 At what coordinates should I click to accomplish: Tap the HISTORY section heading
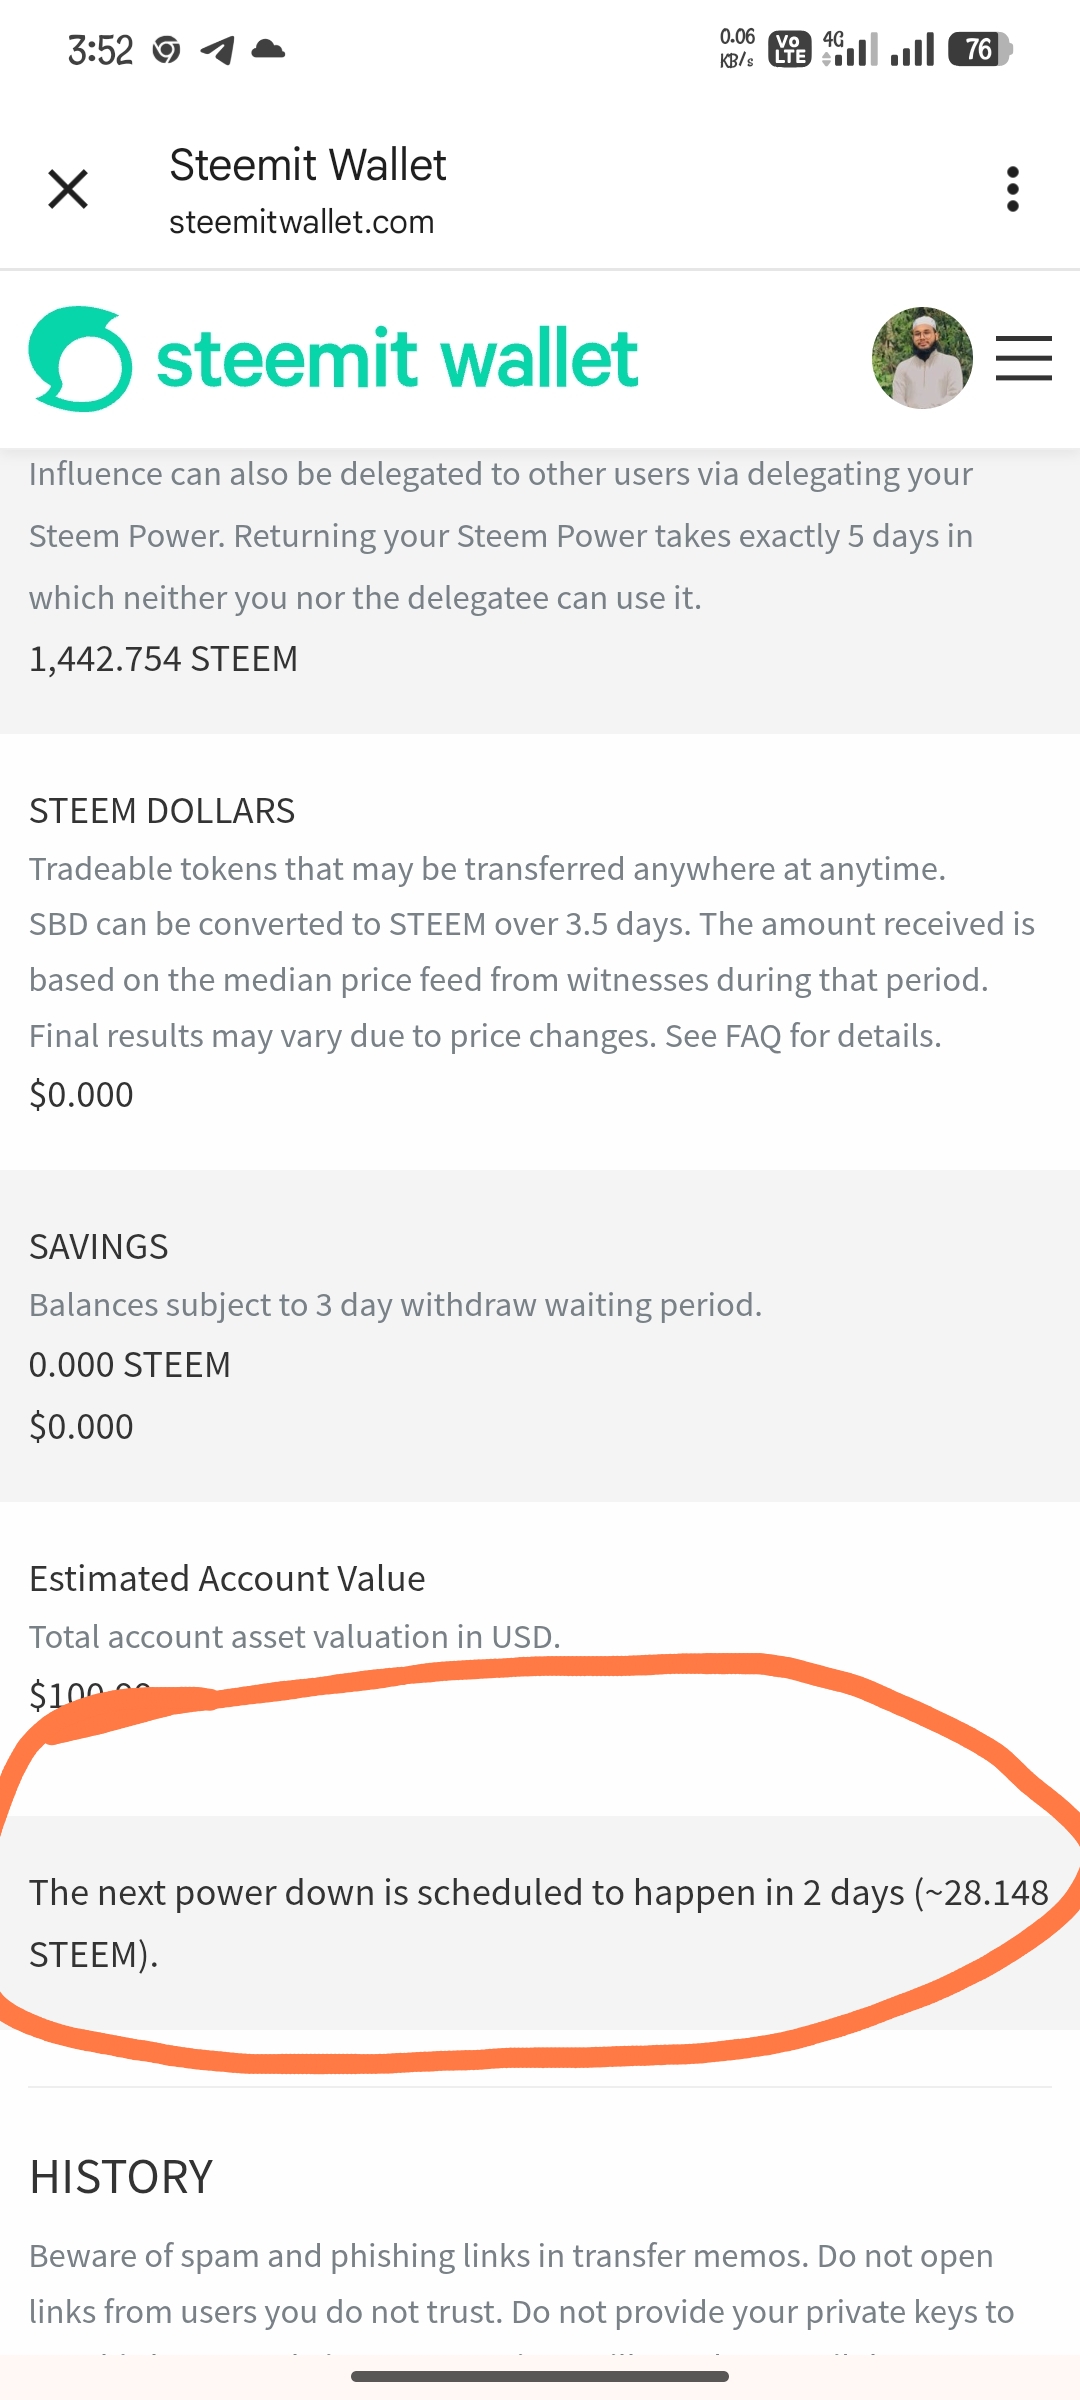point(121,2177)
